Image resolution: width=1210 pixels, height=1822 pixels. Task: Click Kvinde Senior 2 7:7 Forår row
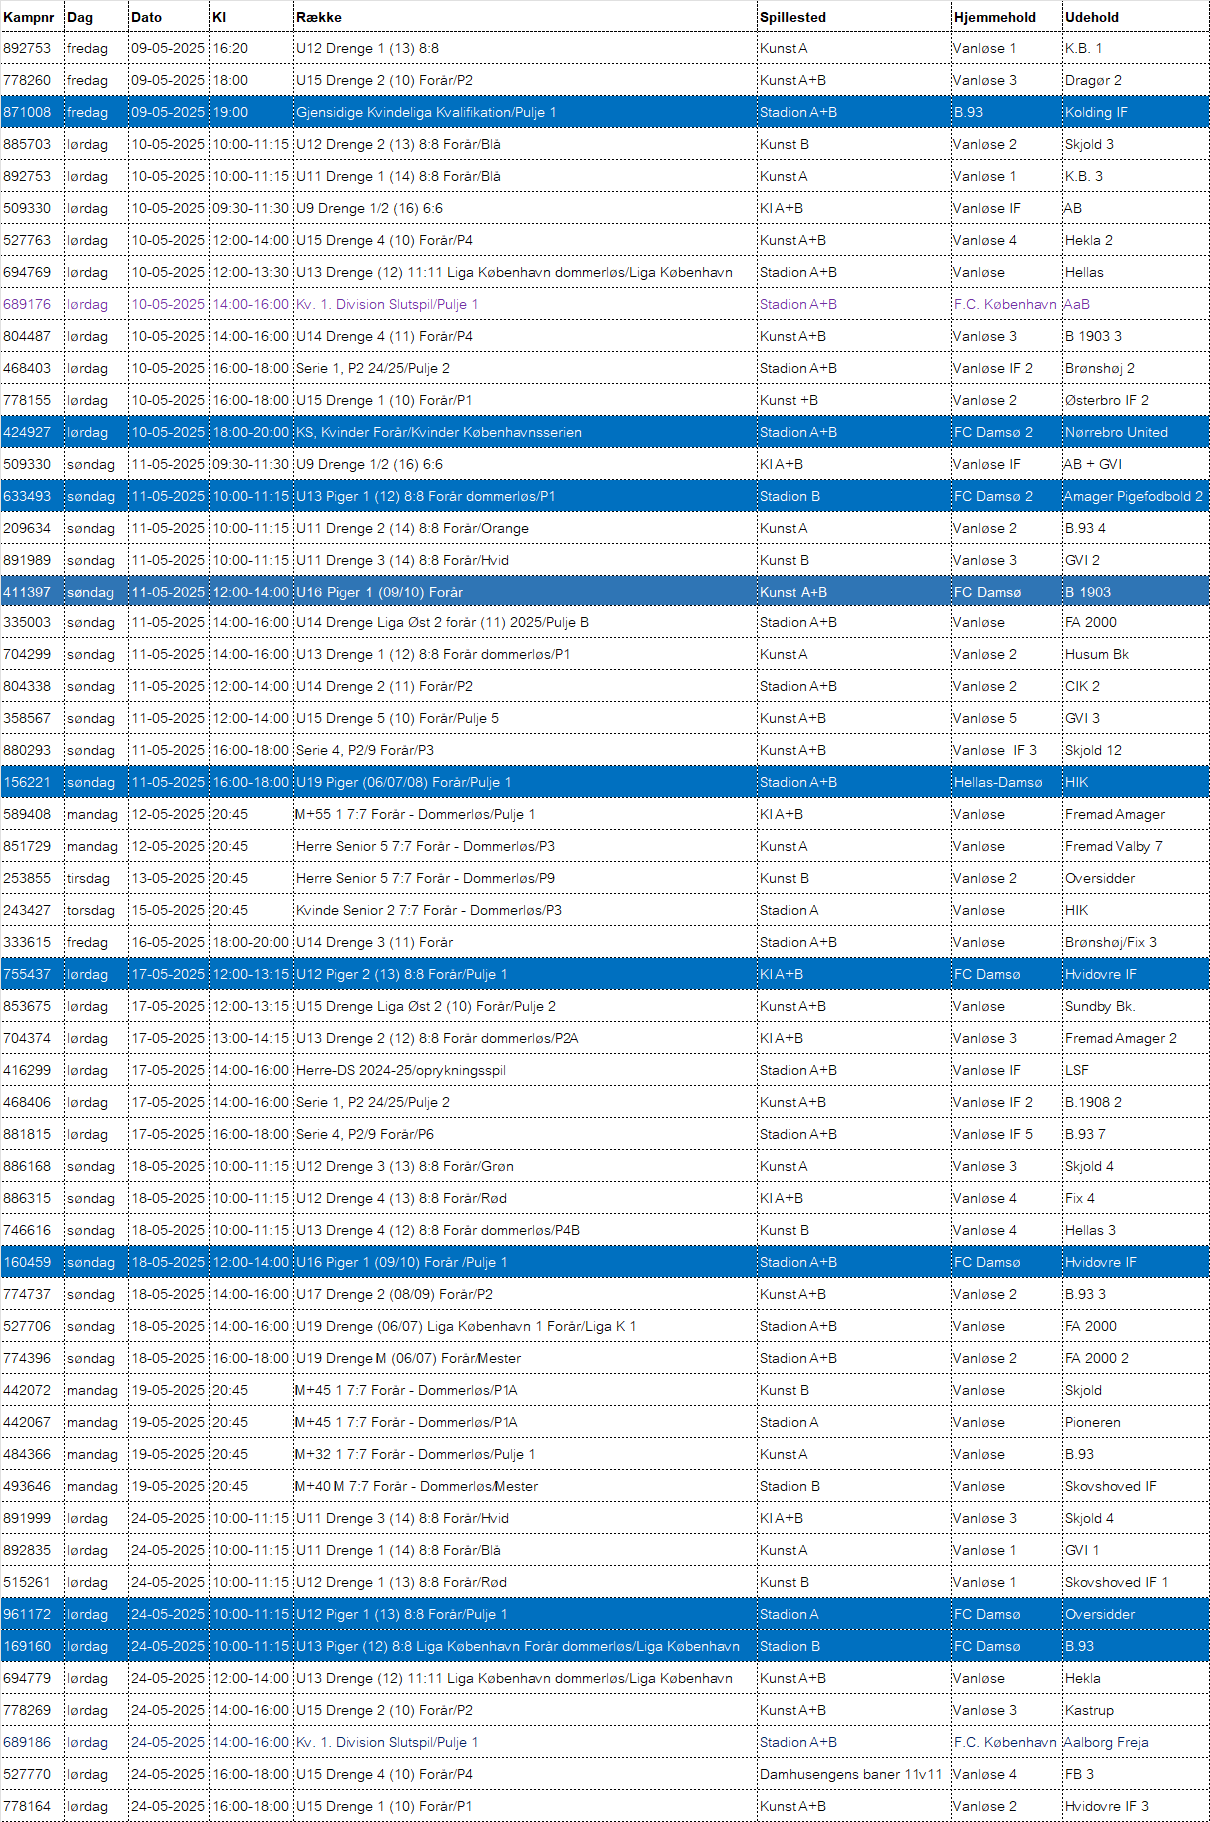(x=605, y=910)
